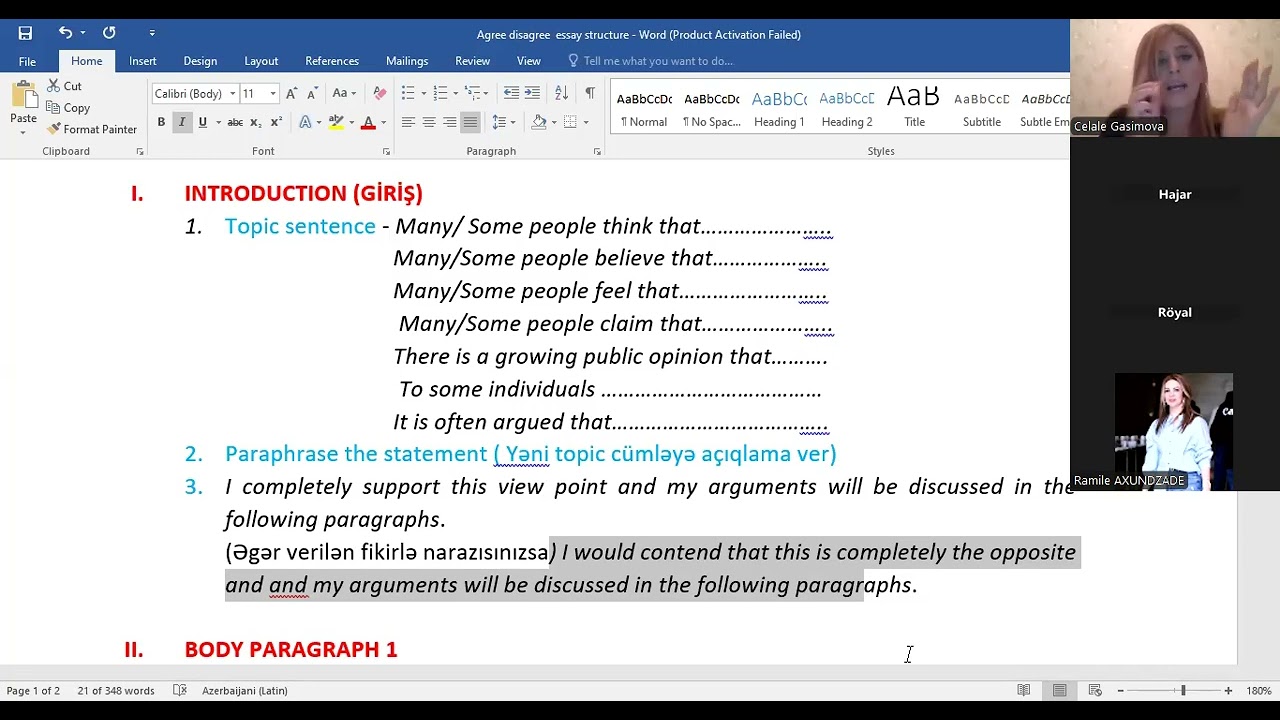This screenshot has width=1280, height=720.
Task: Open the font color dropdown arrow
Action: click(x=383, y=122)
